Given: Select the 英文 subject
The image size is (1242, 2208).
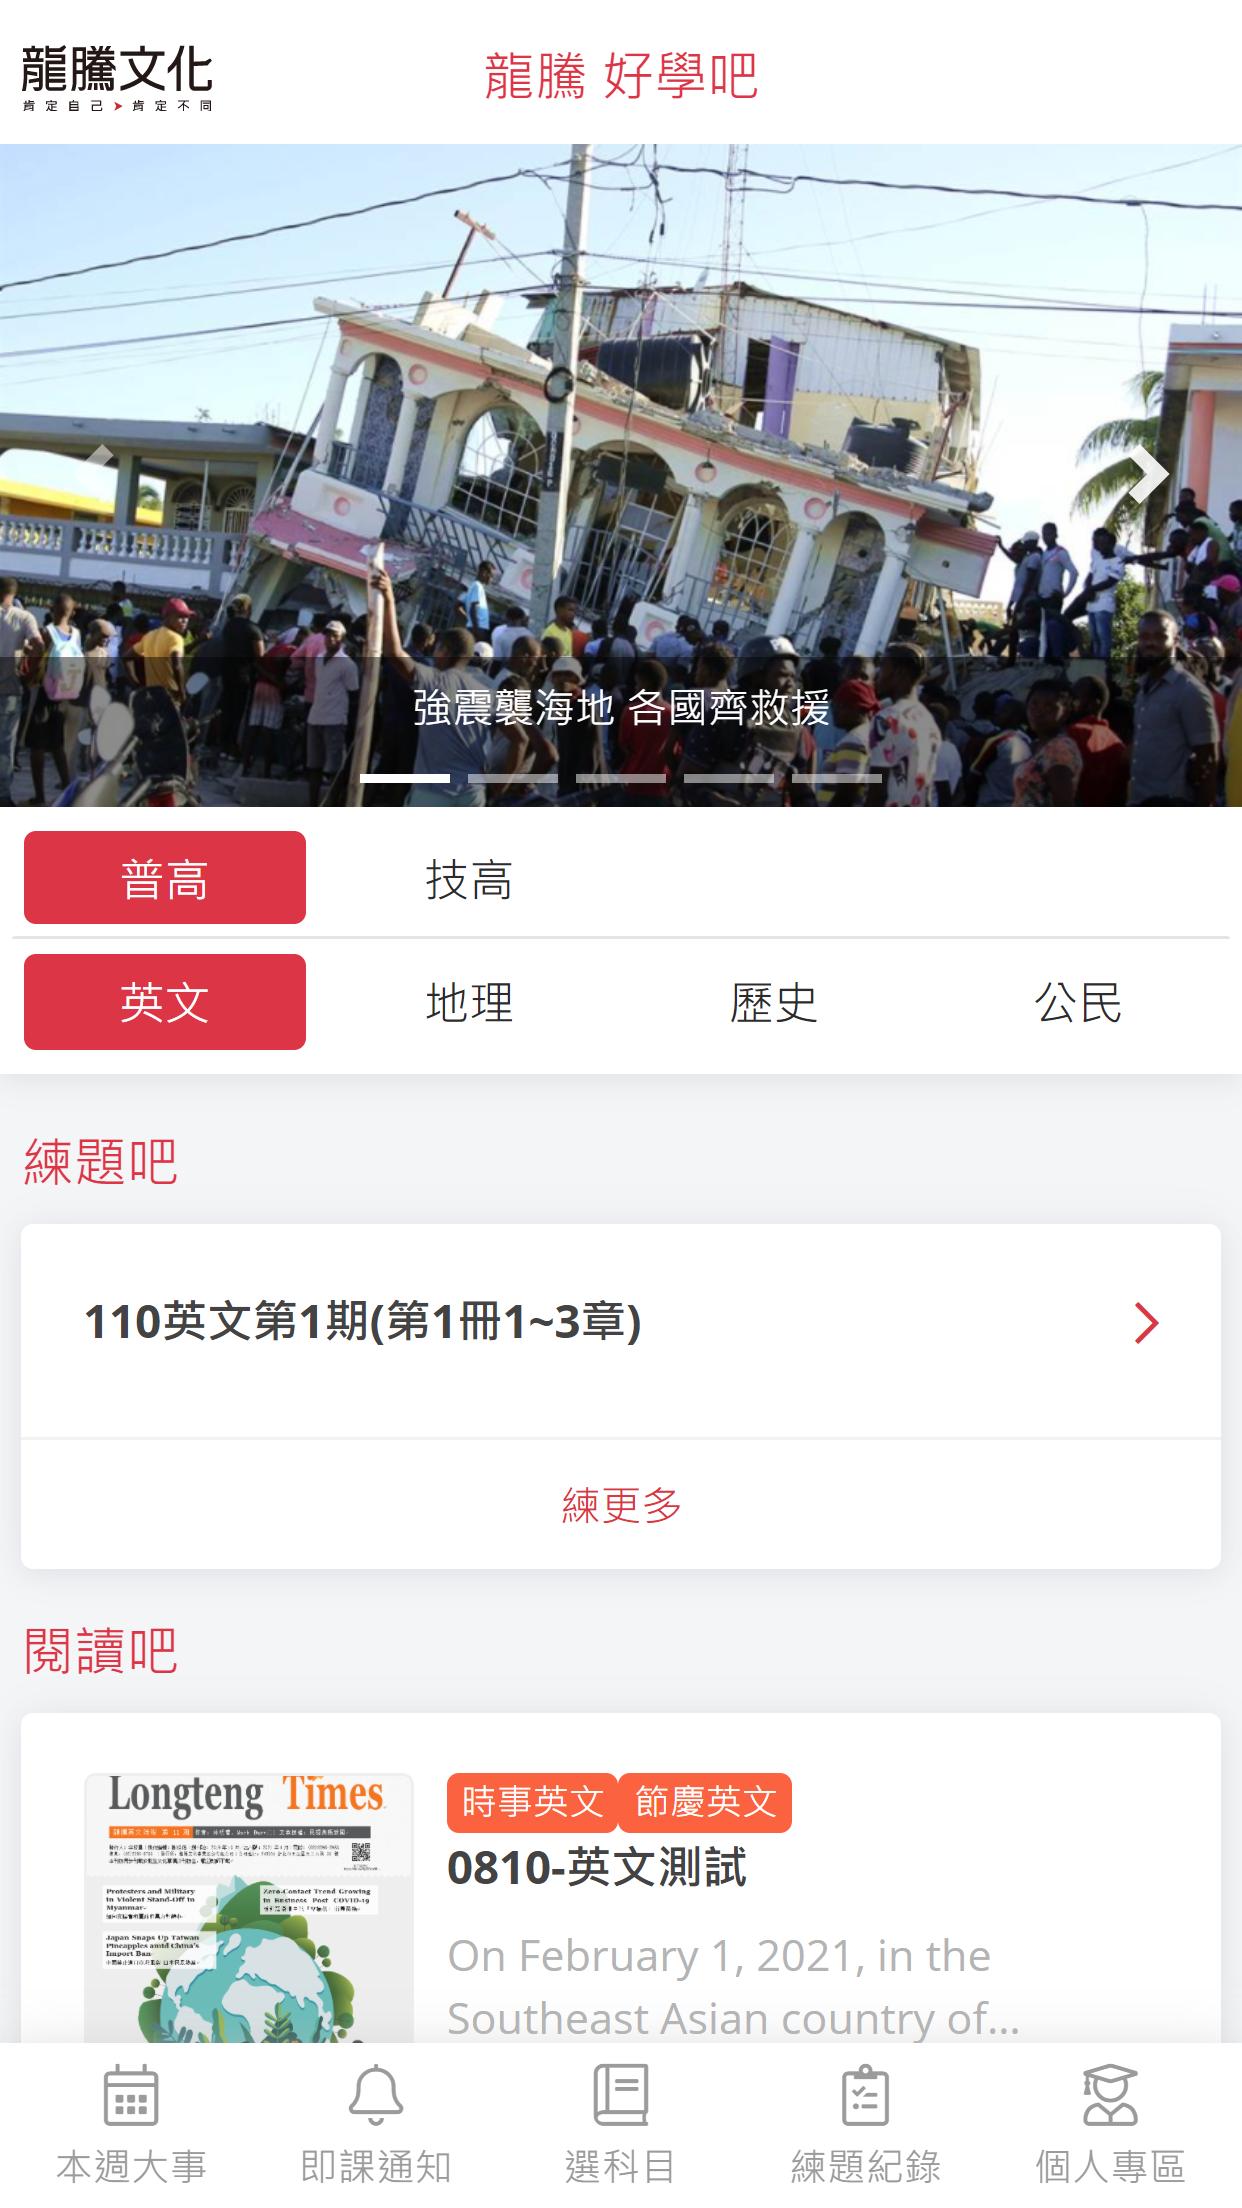Looking at the screenshot, I should click(x=165, y=1002).
